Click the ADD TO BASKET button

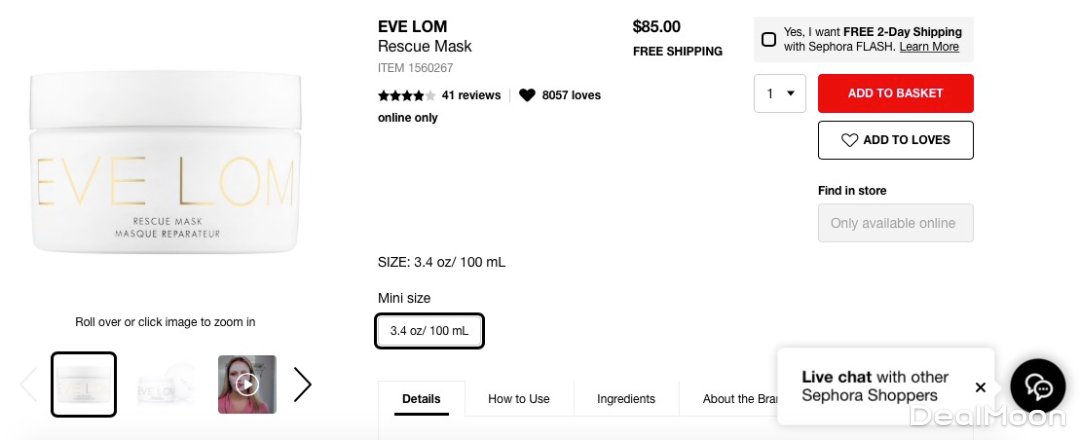coord(895,93)
